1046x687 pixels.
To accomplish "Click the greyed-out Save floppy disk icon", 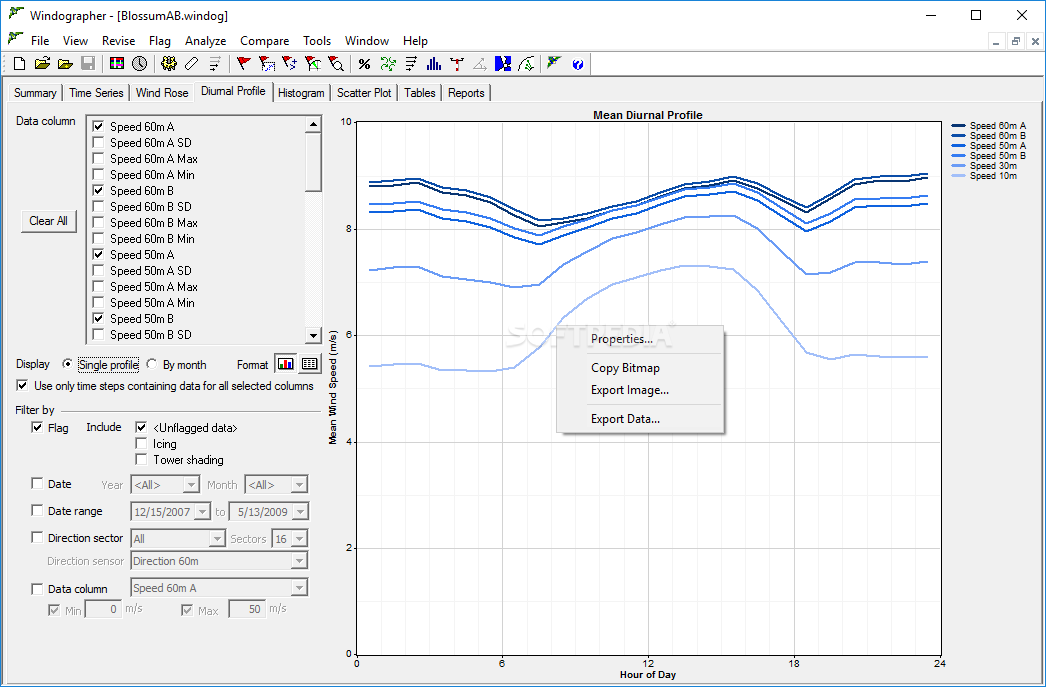I will click(88, 64).
